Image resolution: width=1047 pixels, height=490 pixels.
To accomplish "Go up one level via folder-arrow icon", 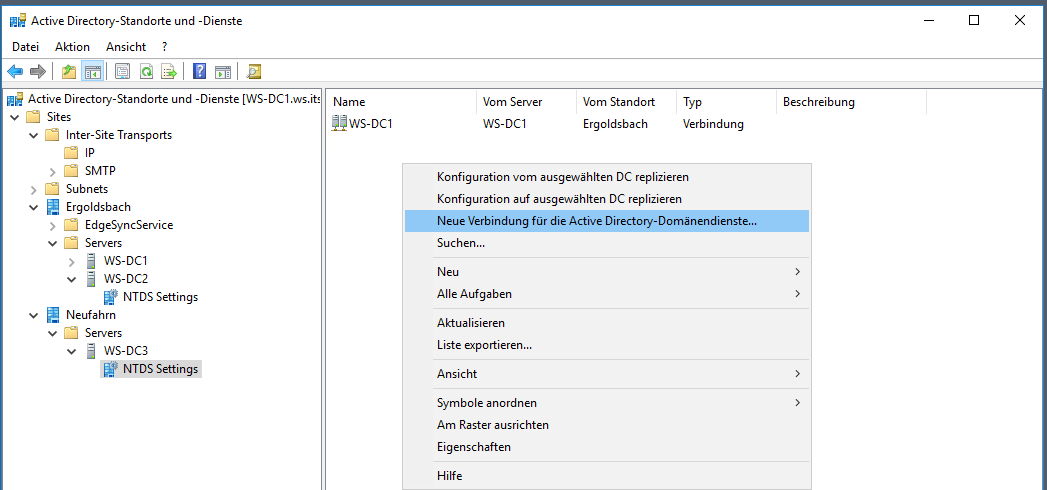I will (69, 71).
